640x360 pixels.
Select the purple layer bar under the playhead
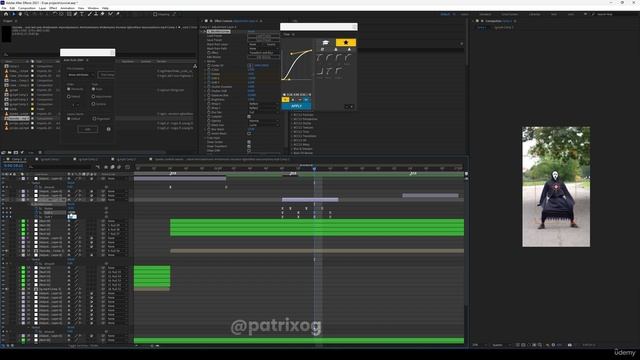[310, 200]
